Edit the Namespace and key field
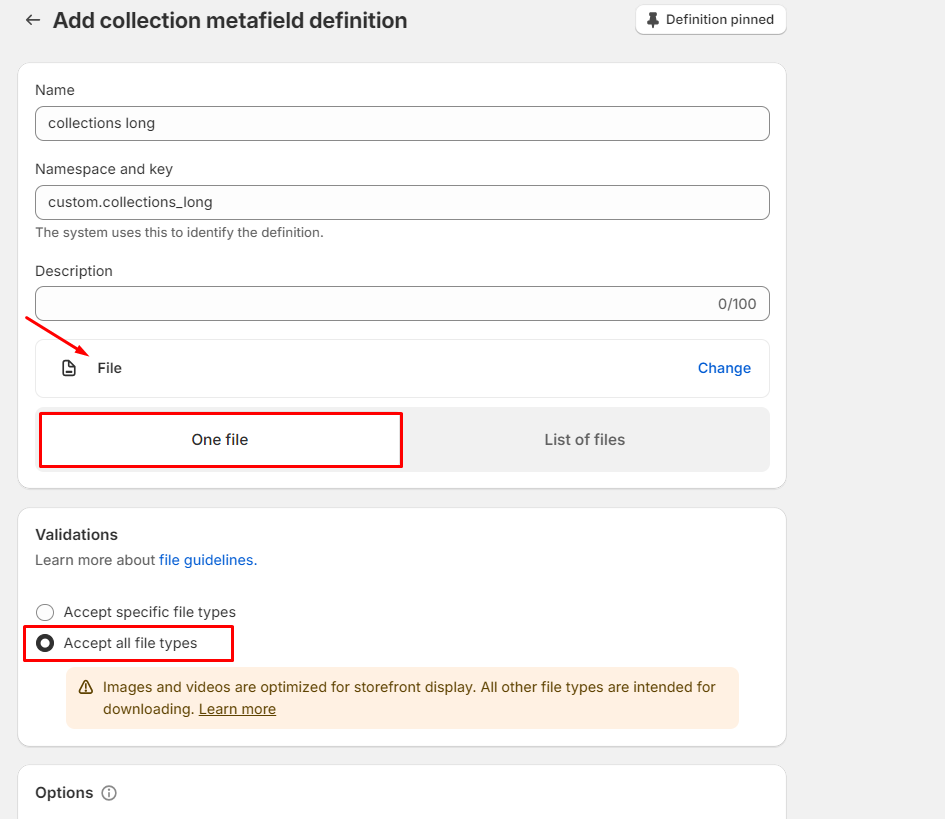The image size is (945, 819). (402, 202)
